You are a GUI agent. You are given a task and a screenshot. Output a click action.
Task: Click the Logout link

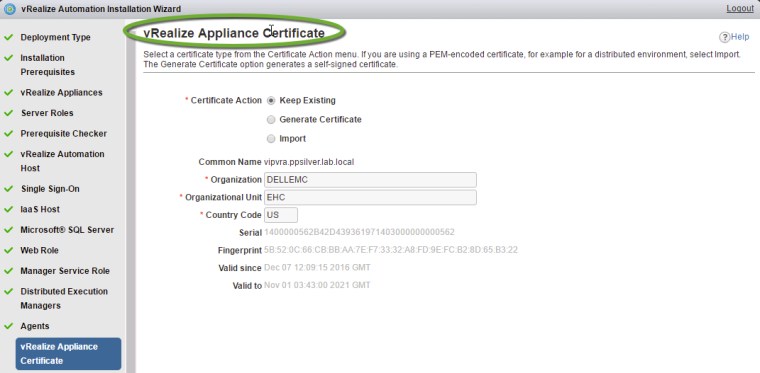tap(740, 9)
